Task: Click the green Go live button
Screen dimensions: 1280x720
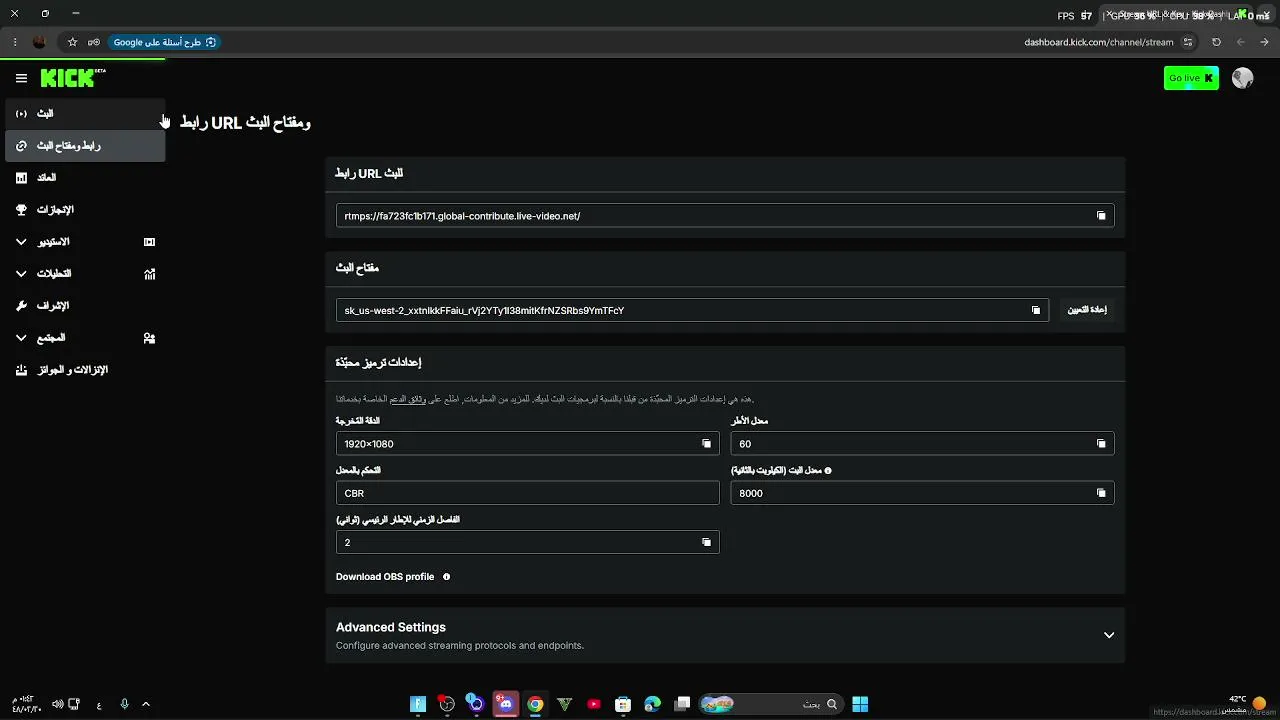Action: pyautogui.click(x=1191, y=78)
